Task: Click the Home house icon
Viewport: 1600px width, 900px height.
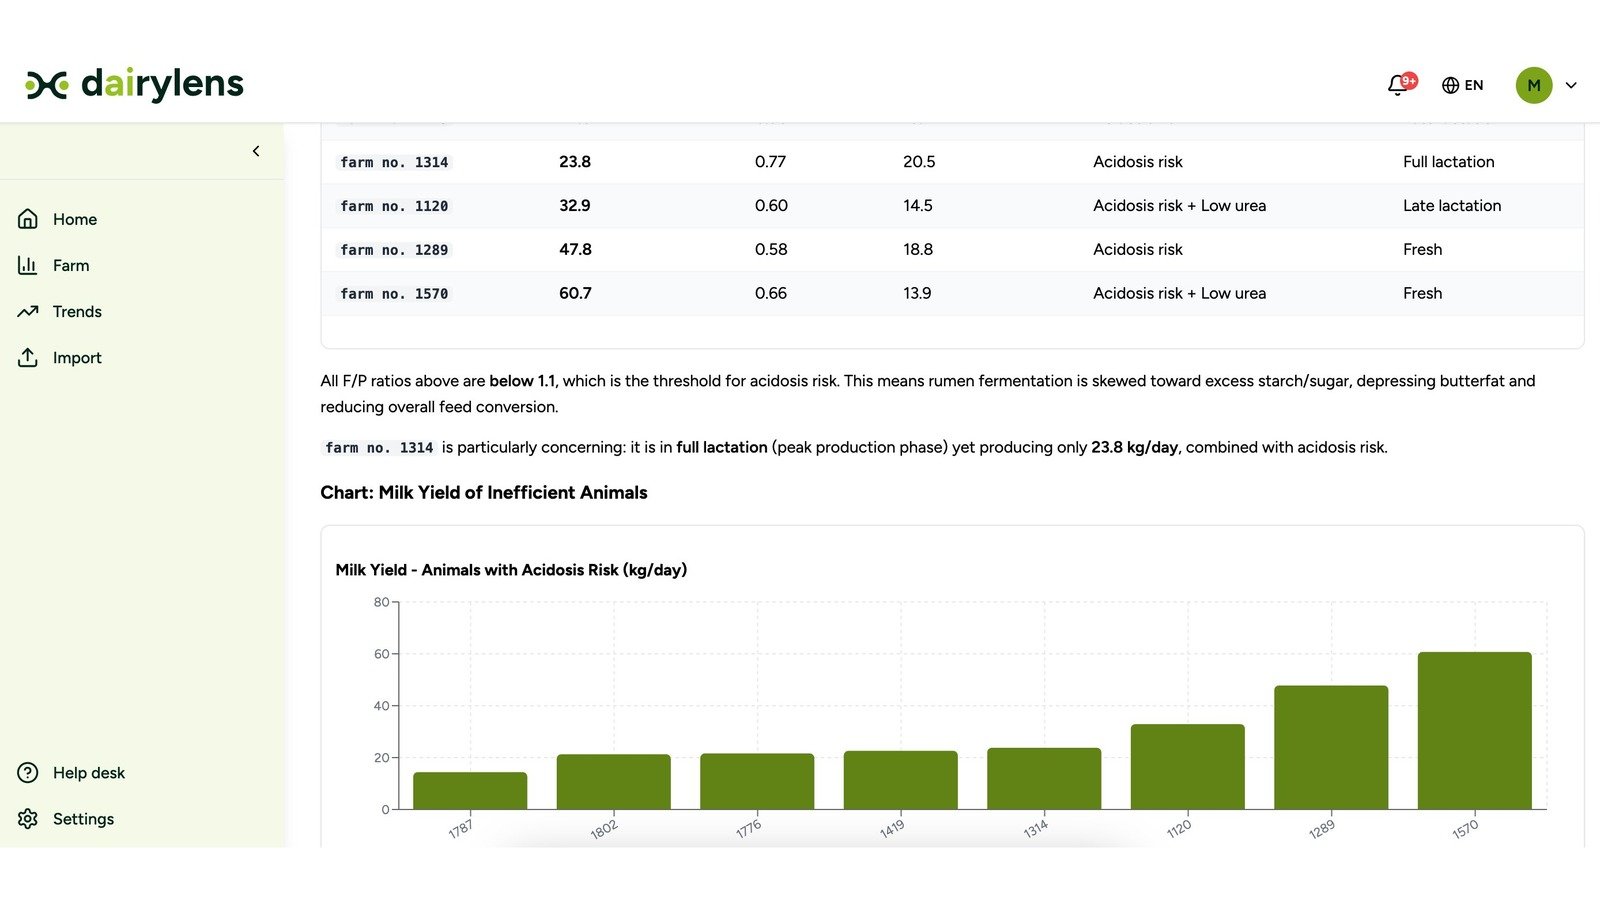Action: point(28,219)
